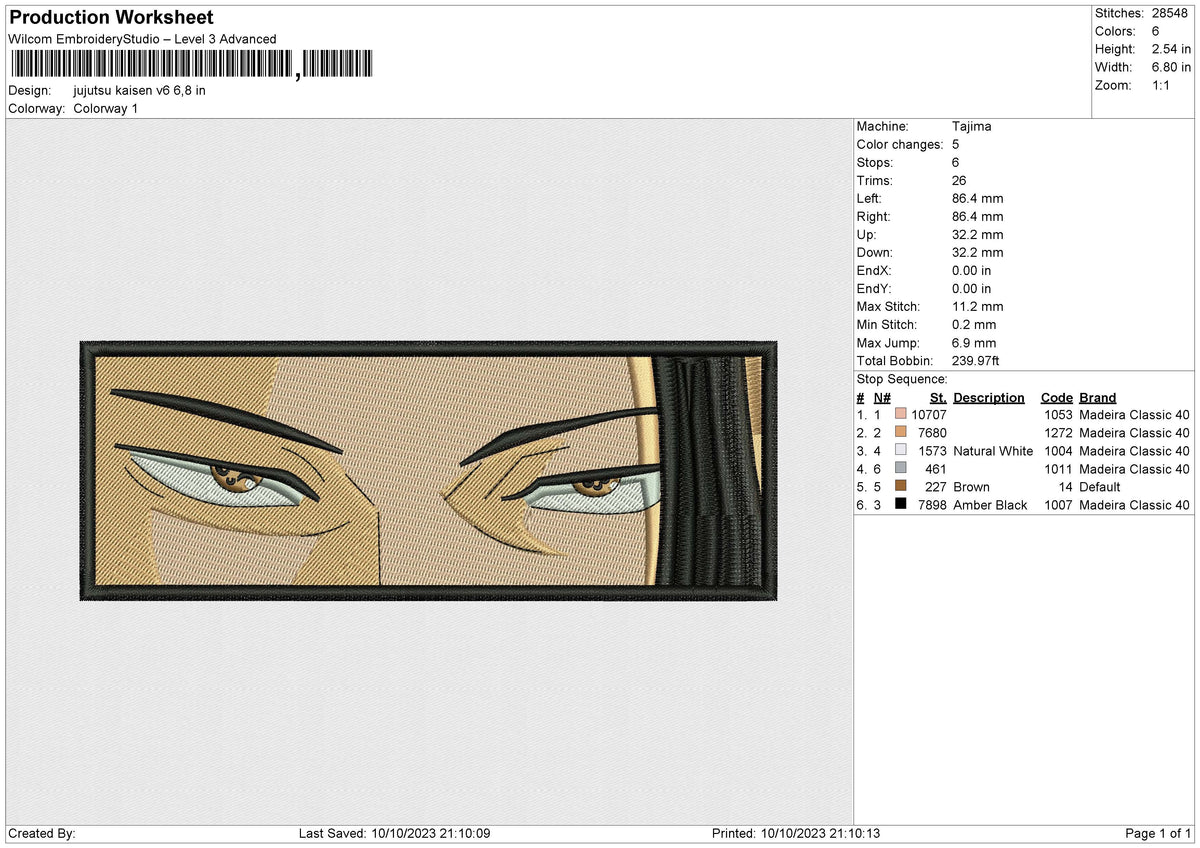The image size is (1200, 848).
Task: Click the EndX value 0.00 in
Action: pyautogui.click(x=972, y=271)
